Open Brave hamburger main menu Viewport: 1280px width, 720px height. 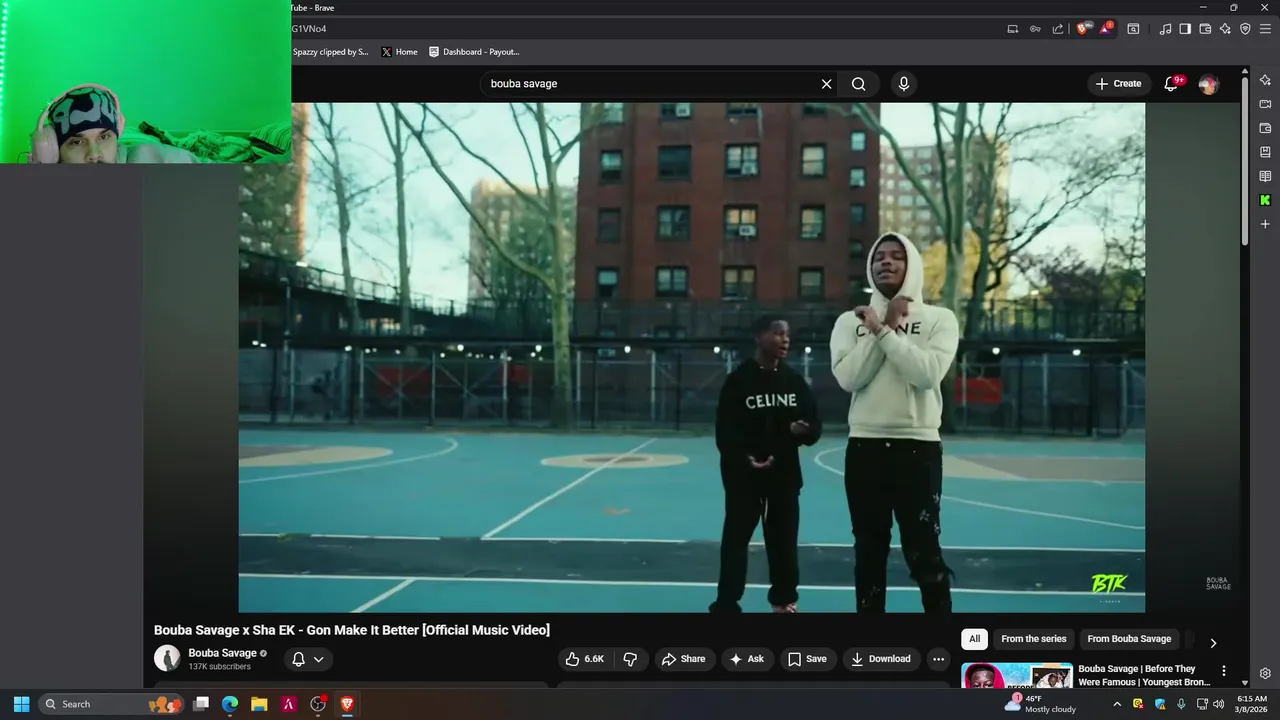(x=1265, y=29)
